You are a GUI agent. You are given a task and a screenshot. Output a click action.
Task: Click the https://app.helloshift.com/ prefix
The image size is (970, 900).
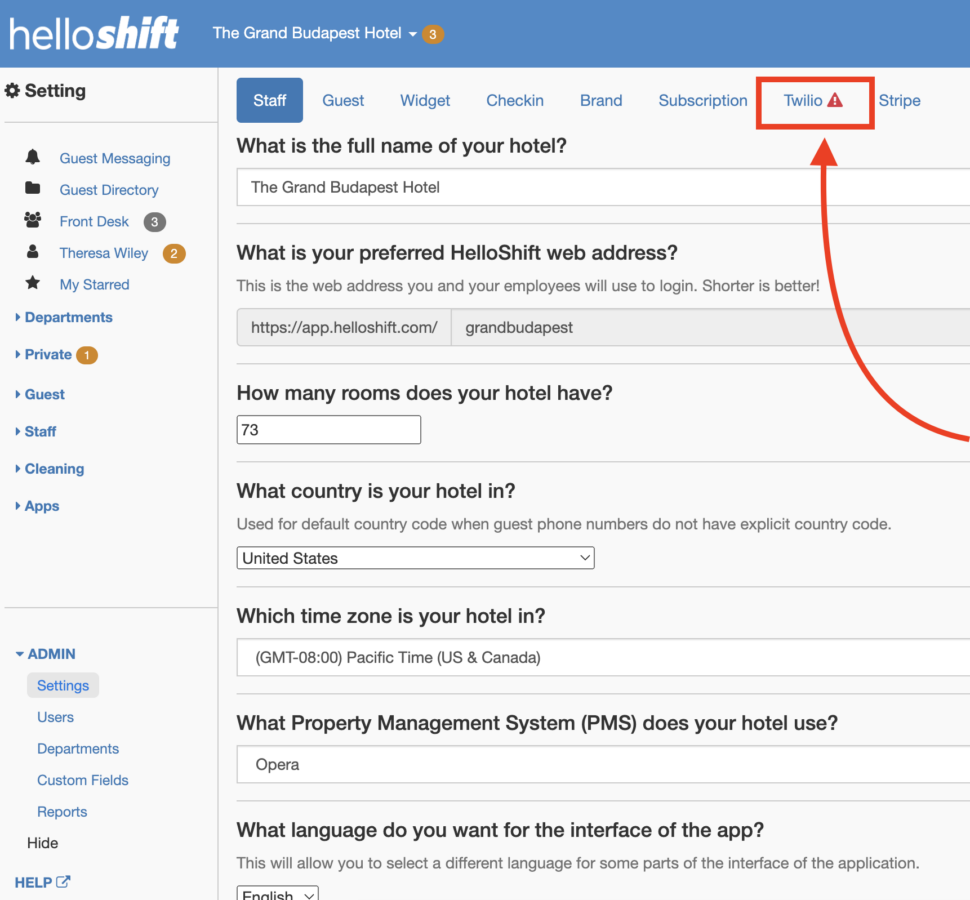pyautogui.click(x=344, y=327)
